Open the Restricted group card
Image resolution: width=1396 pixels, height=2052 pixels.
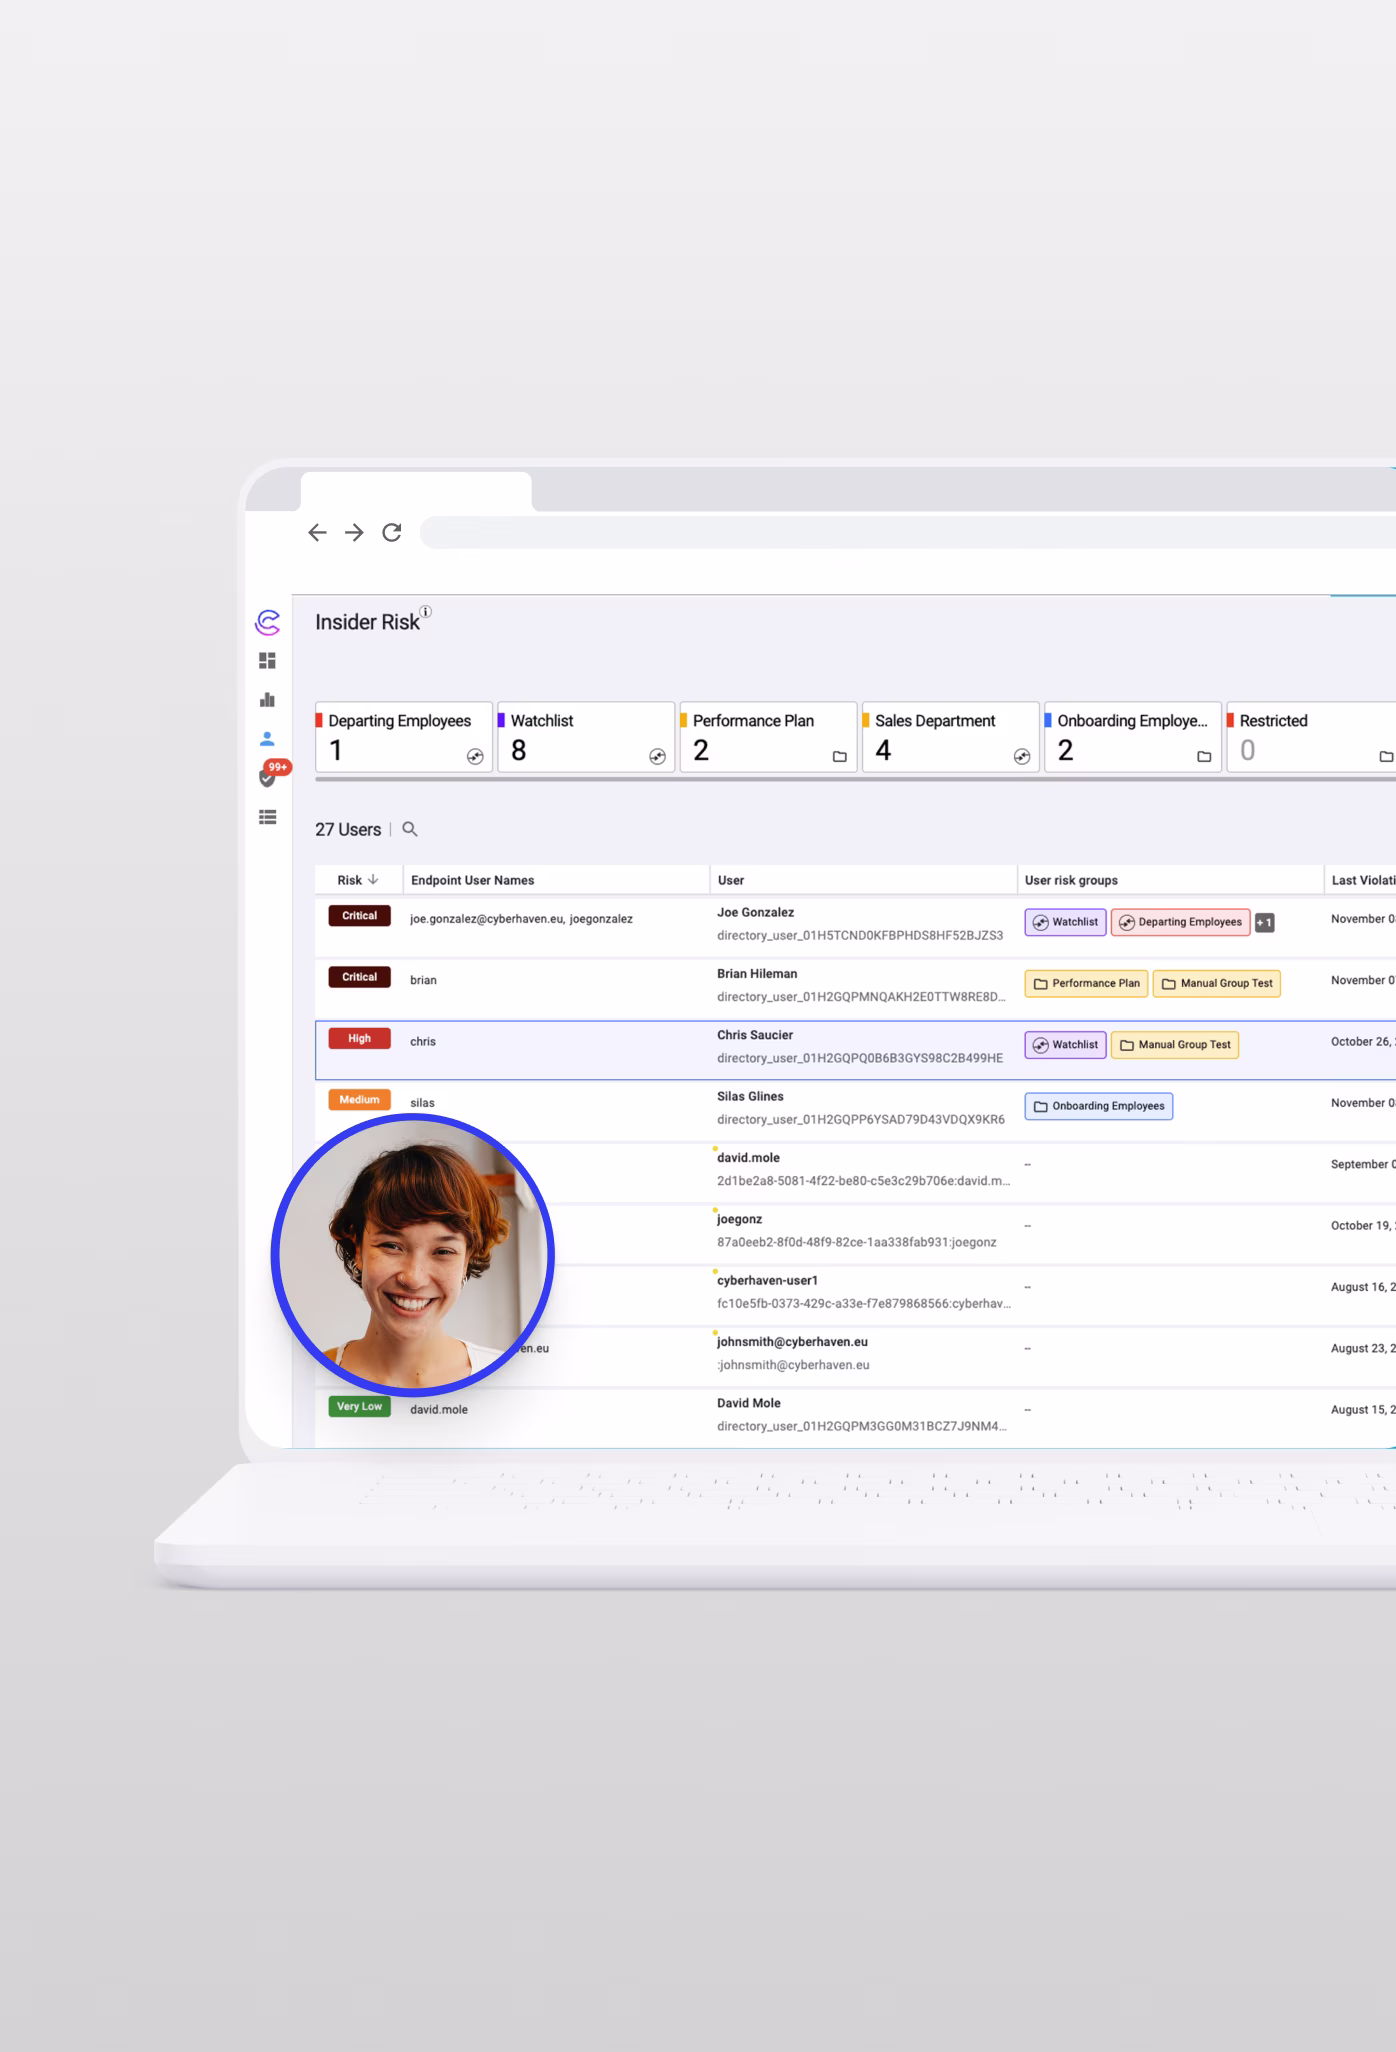click(x=1312, y=737)
